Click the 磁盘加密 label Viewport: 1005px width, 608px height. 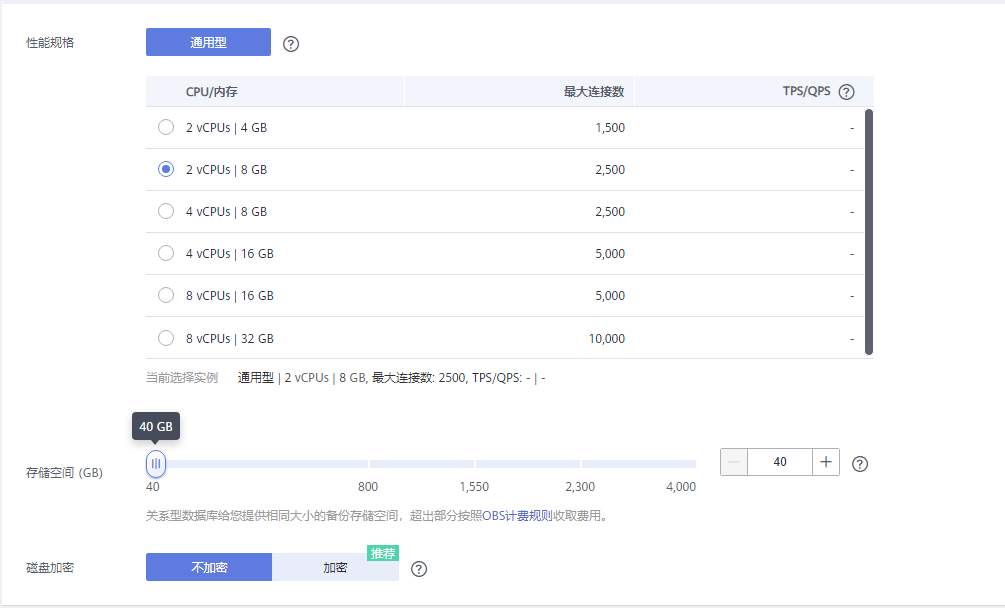coord(50,568)
